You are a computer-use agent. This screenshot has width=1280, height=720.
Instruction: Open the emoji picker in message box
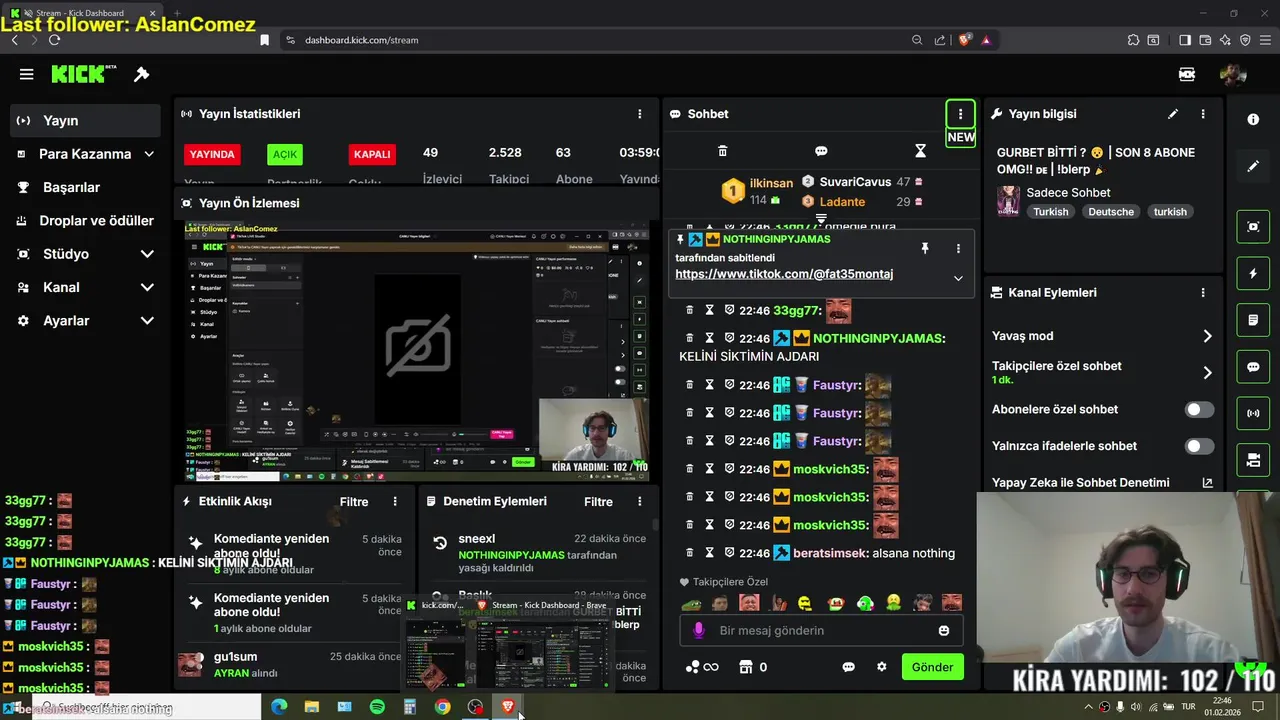(x=944, y=631)
